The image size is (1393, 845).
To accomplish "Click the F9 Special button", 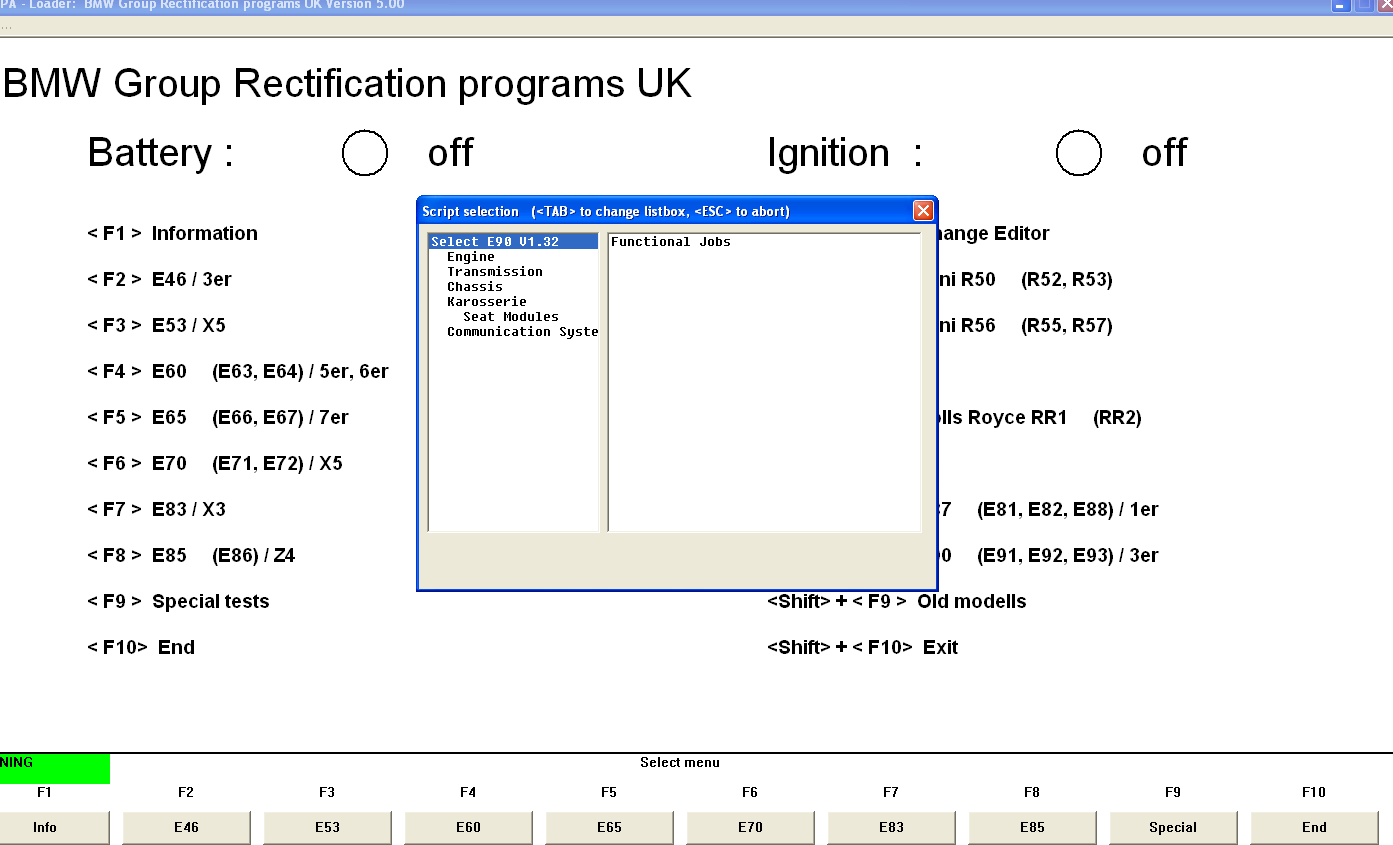I will 1173,827.
